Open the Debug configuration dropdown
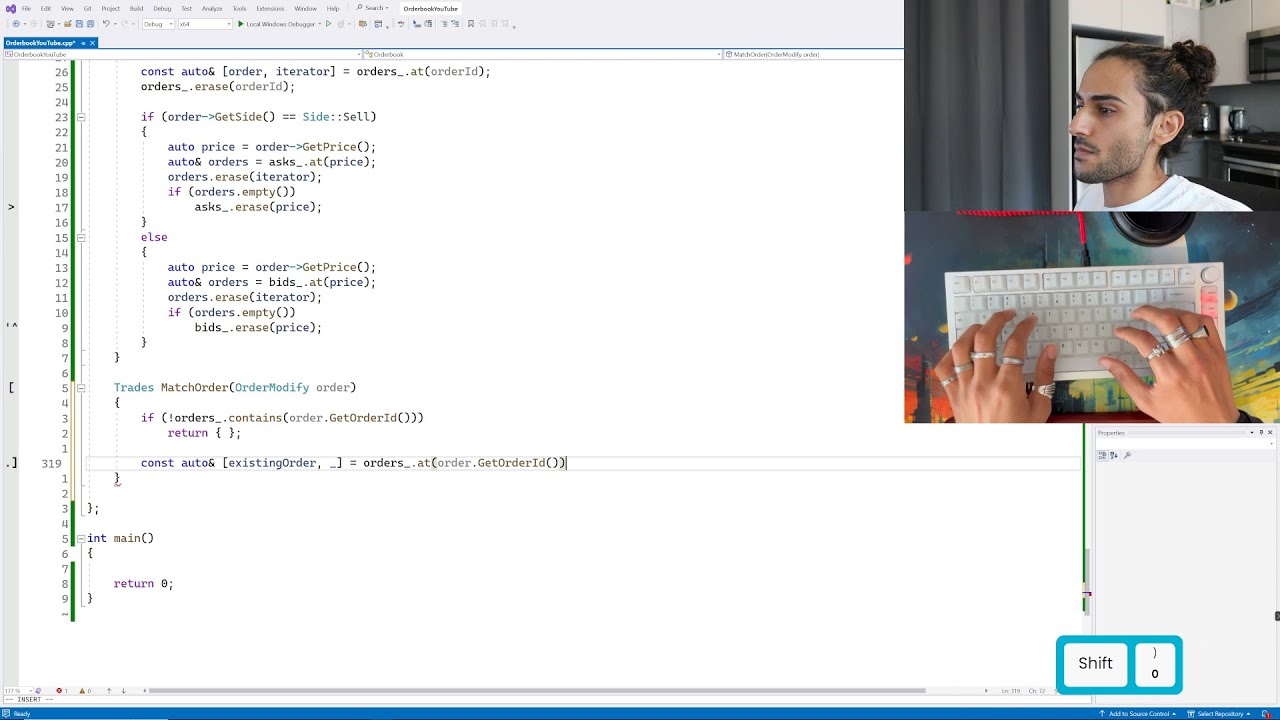The width and height of the screenshot is (1280, 720). [x=158, y=24]
